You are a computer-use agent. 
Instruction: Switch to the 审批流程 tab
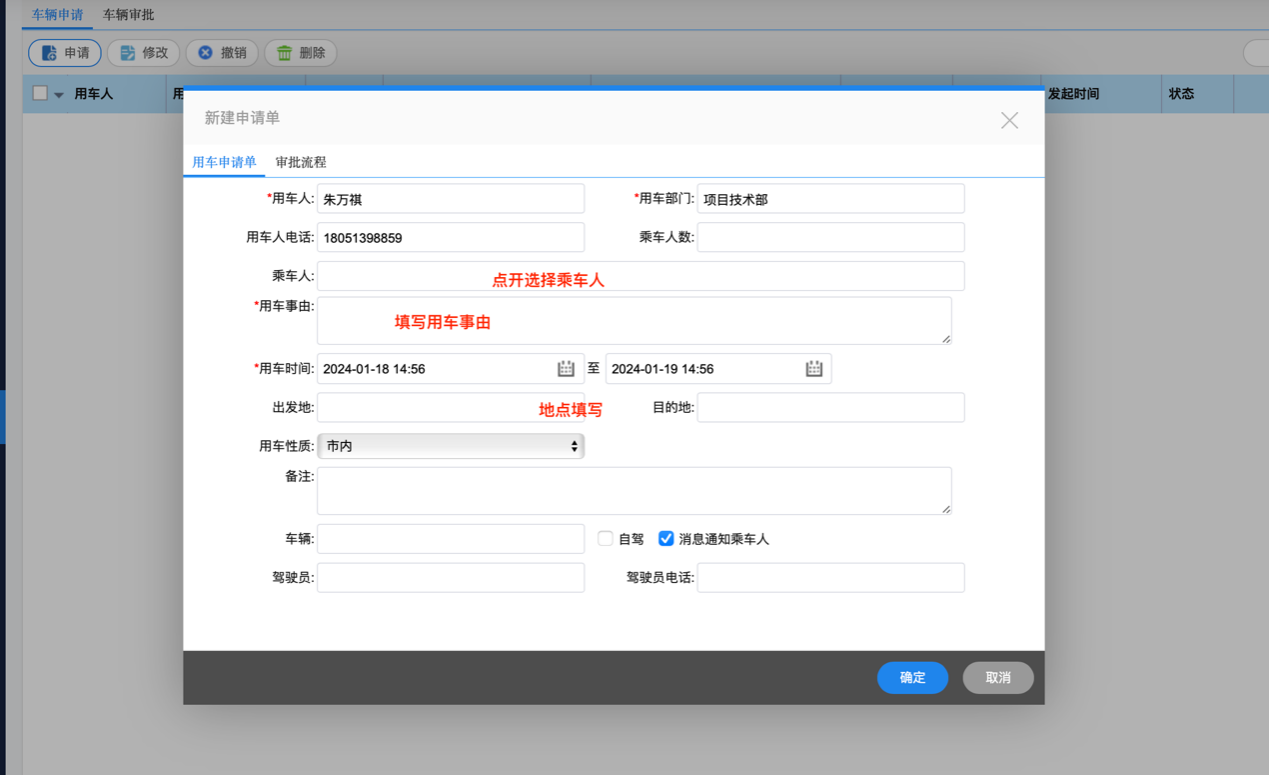pyautogui.click(x=301, y=162)
